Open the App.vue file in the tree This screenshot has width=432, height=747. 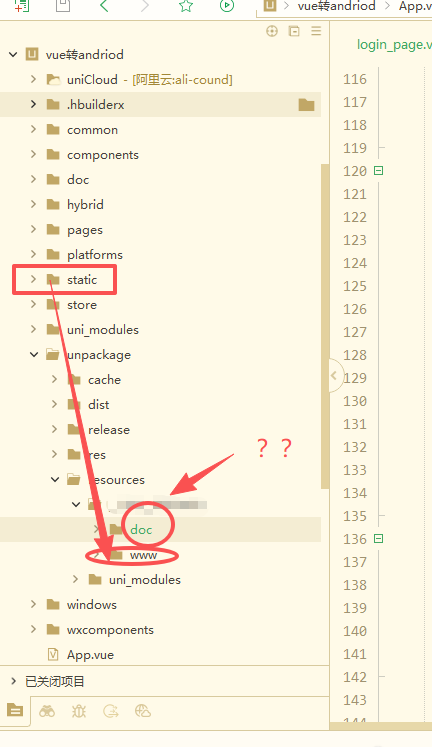pos(90,655)
